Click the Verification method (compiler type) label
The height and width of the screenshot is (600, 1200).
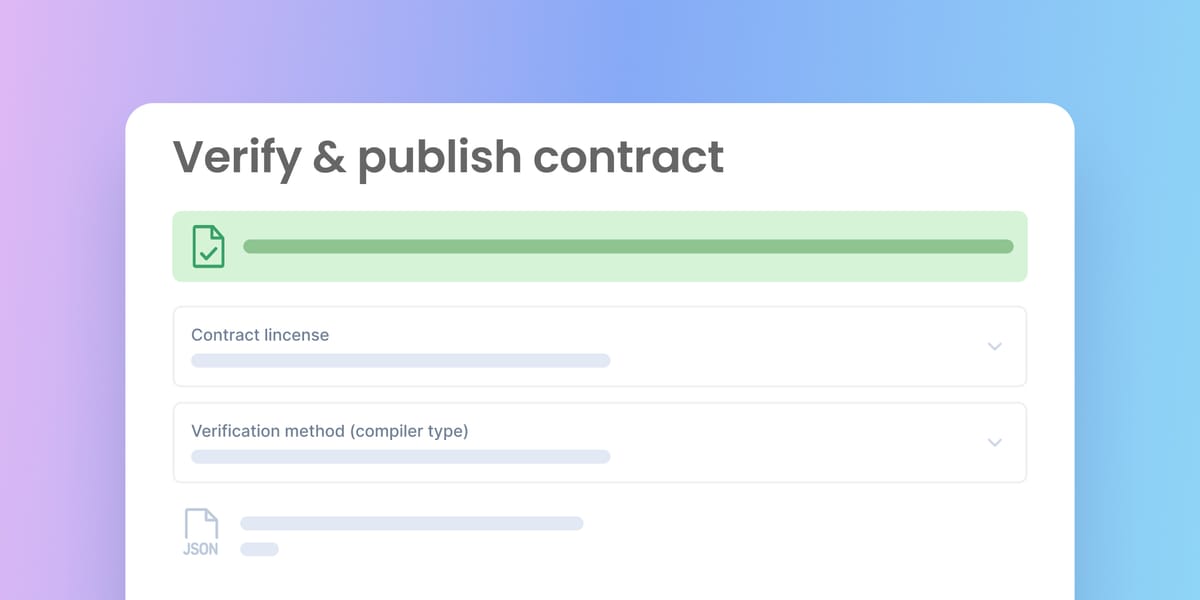330,431
